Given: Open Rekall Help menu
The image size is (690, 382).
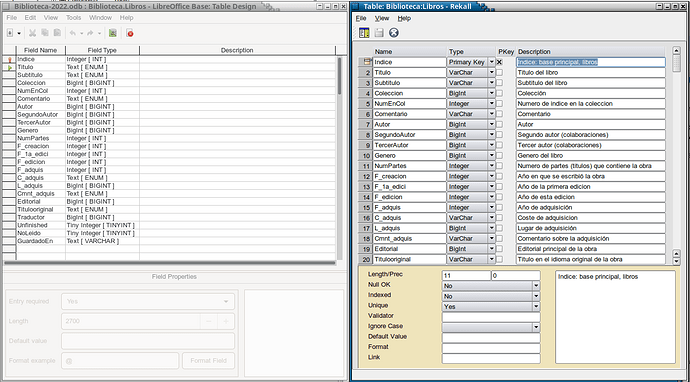Looking at the screenshot, I should (x=404, y=18).
